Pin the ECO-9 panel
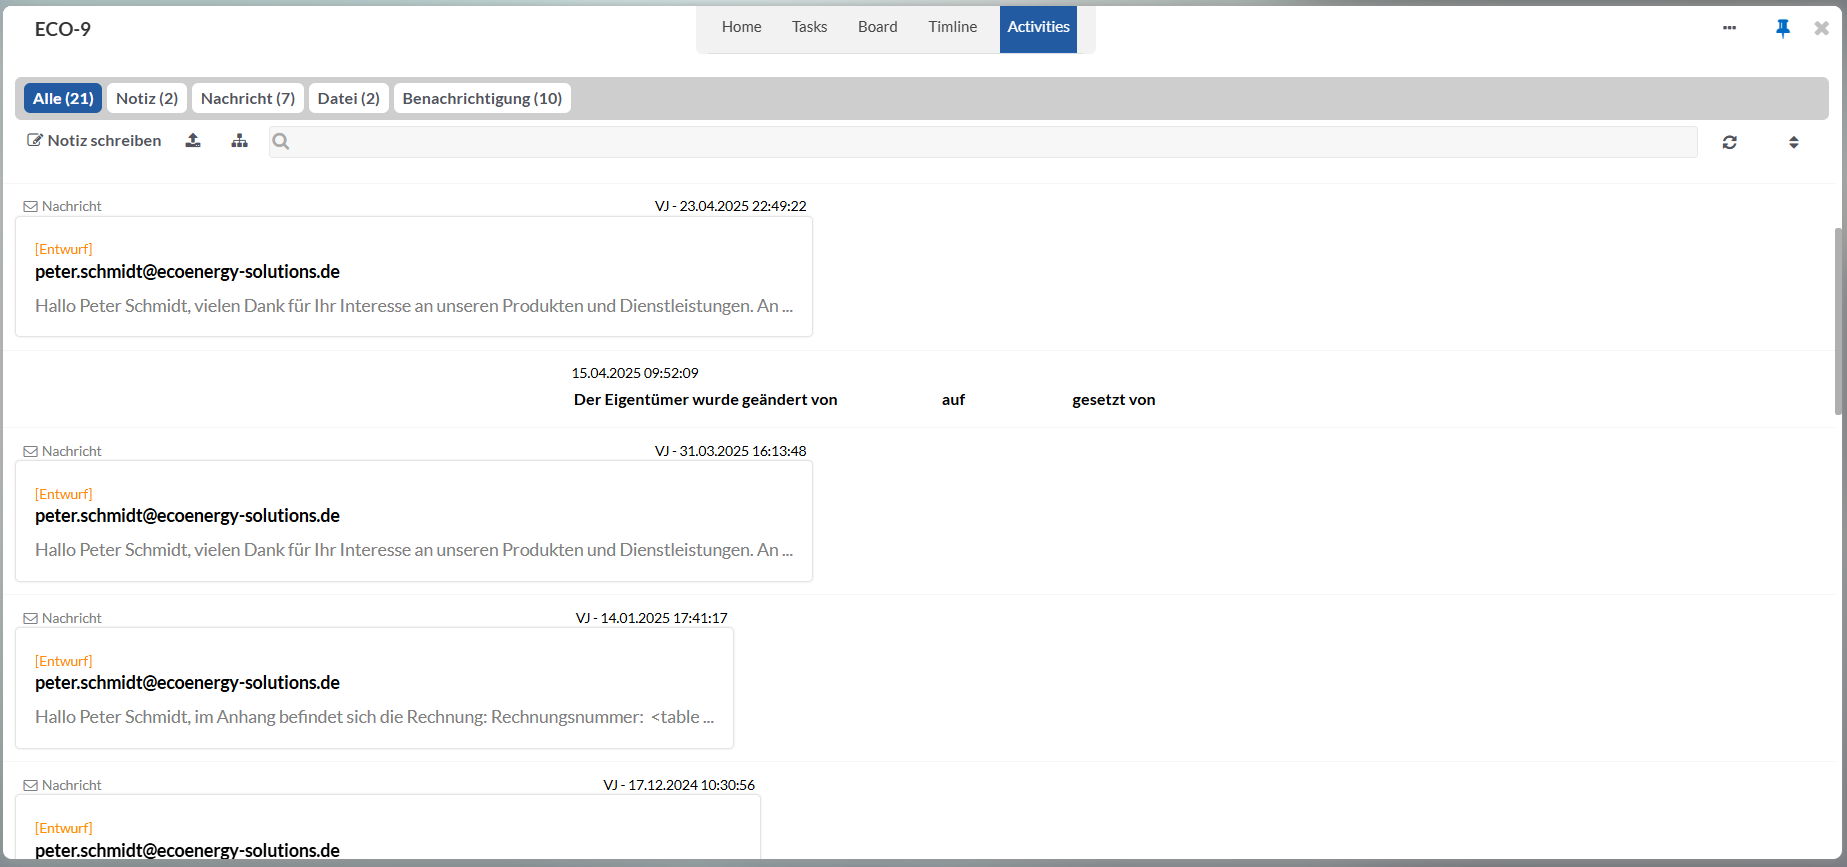 pos(1782,29)
